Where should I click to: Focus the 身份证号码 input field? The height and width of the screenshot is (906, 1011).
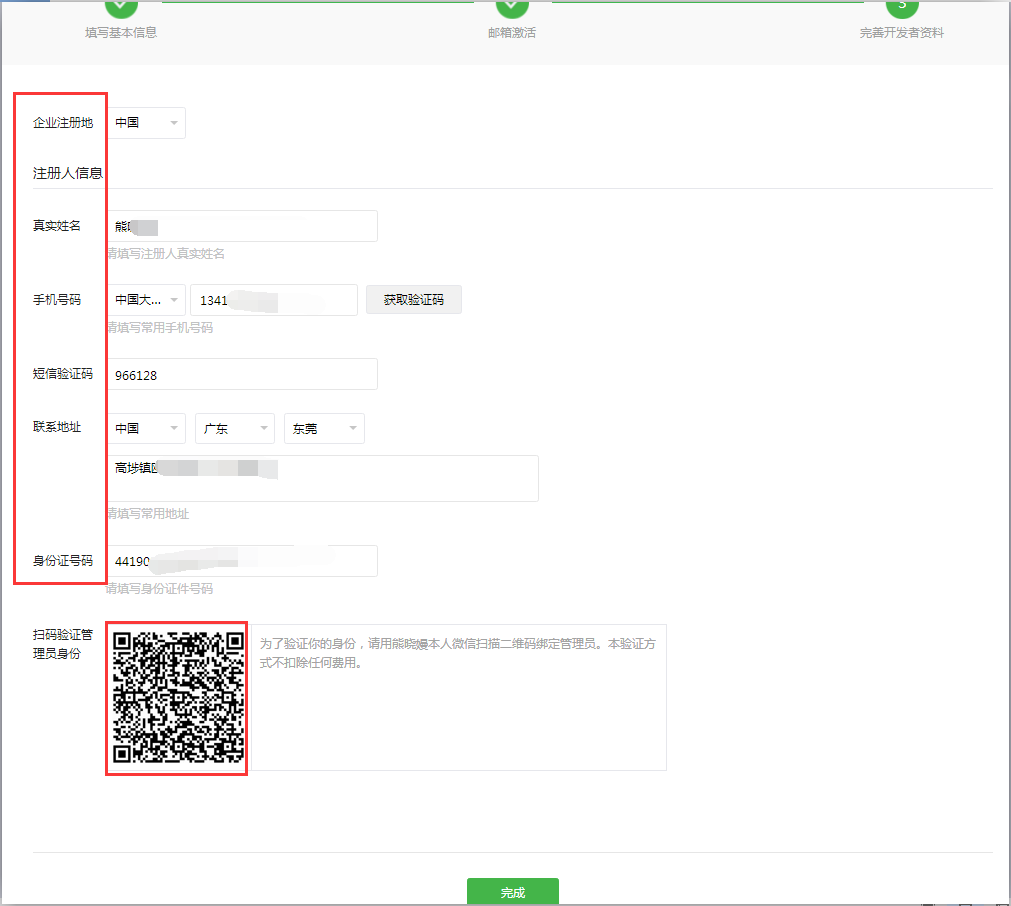[241, 561]
